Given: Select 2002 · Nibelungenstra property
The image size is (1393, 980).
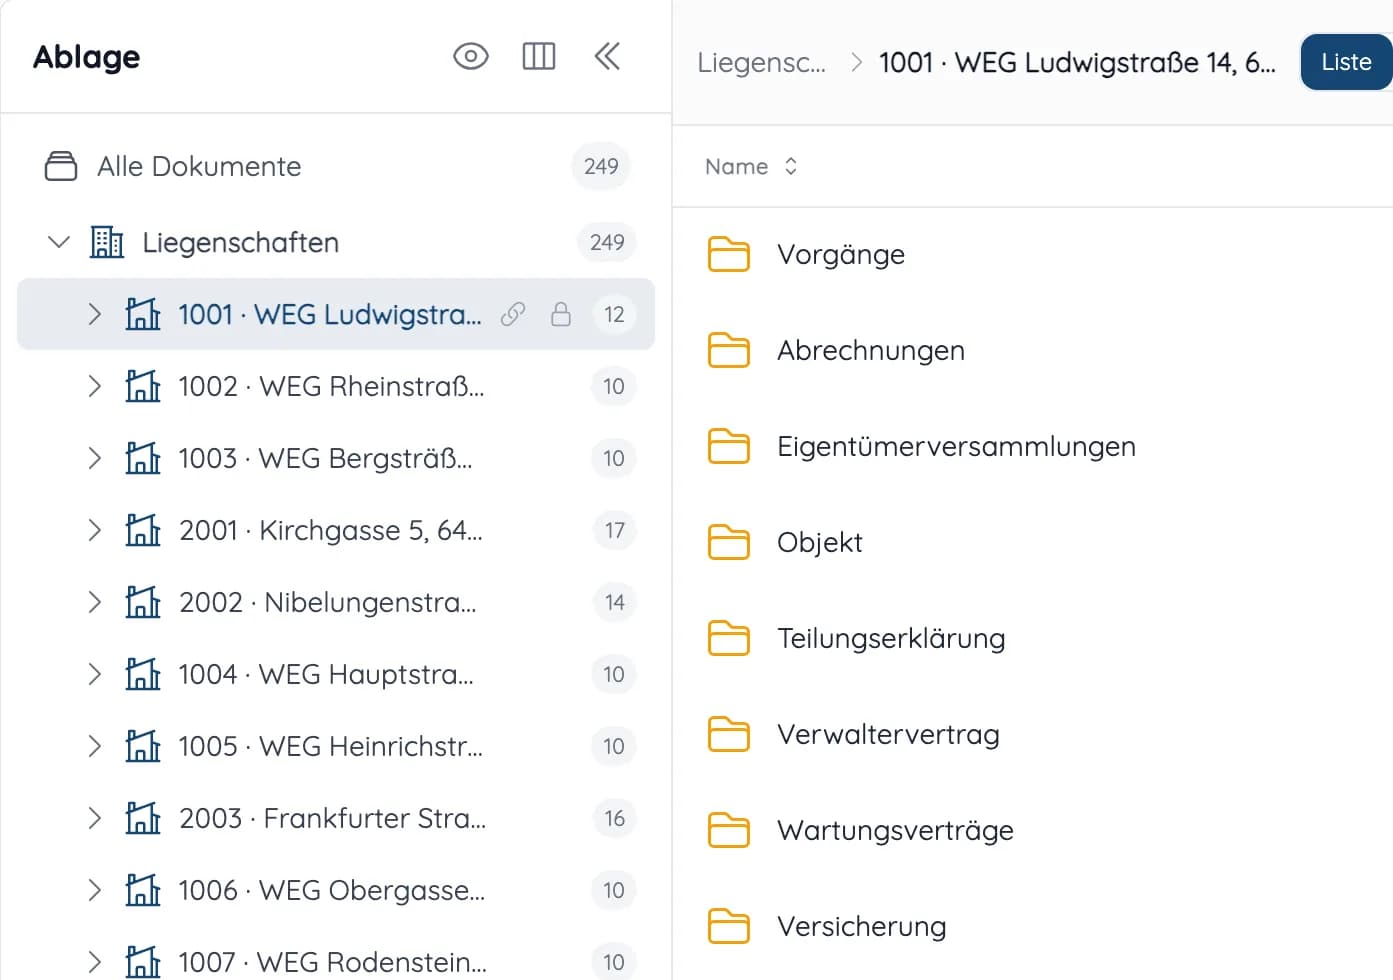Looking at the screenshot, I should pos(337,602).
